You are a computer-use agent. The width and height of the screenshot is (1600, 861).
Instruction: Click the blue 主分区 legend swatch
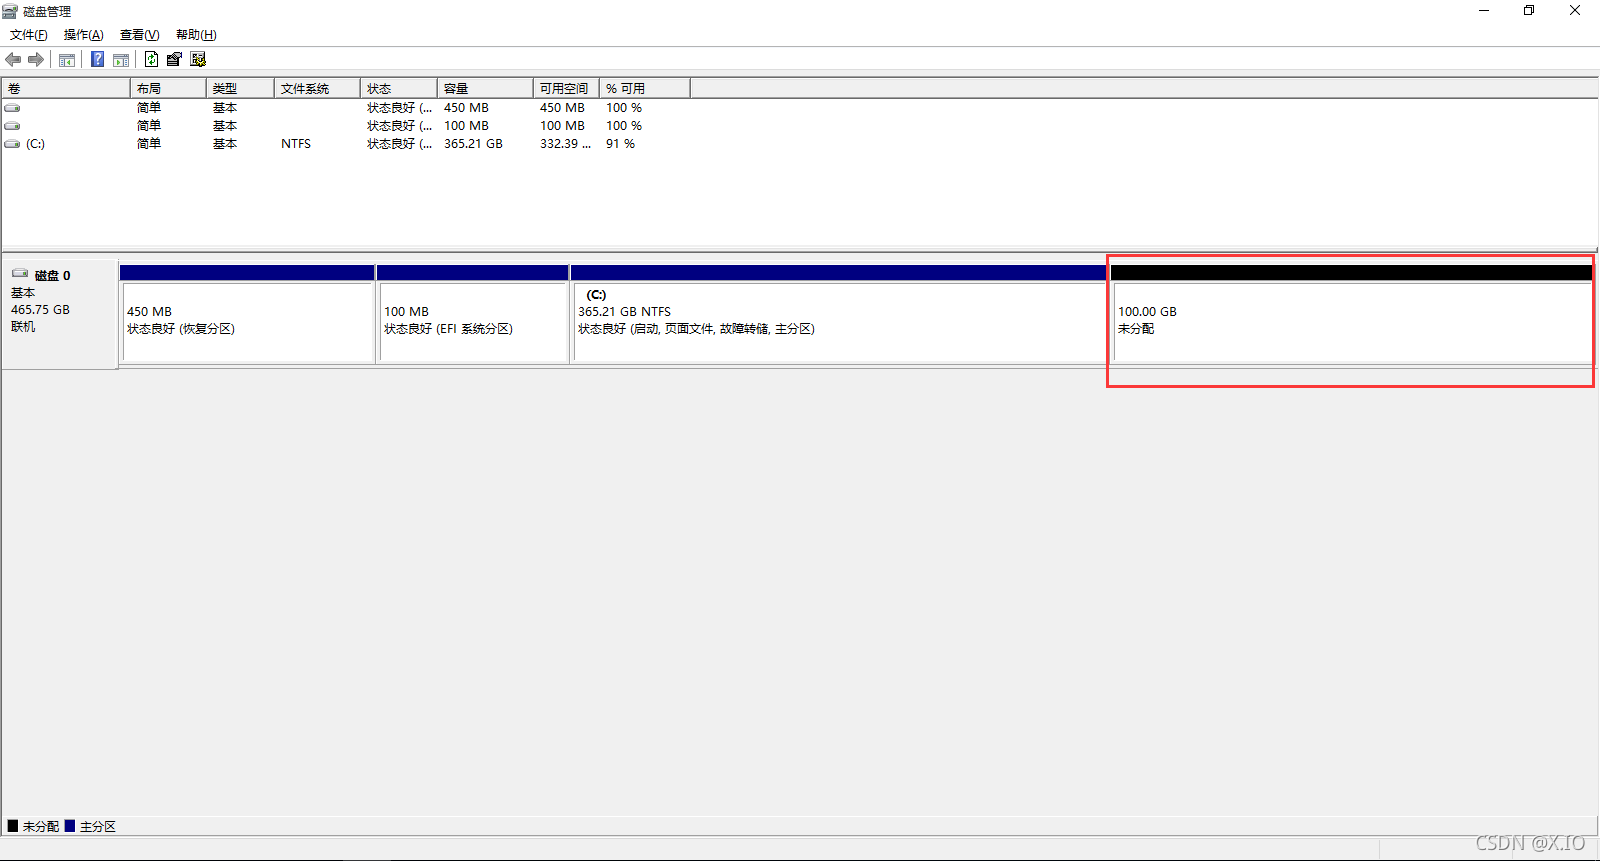[x=70, y=826]
